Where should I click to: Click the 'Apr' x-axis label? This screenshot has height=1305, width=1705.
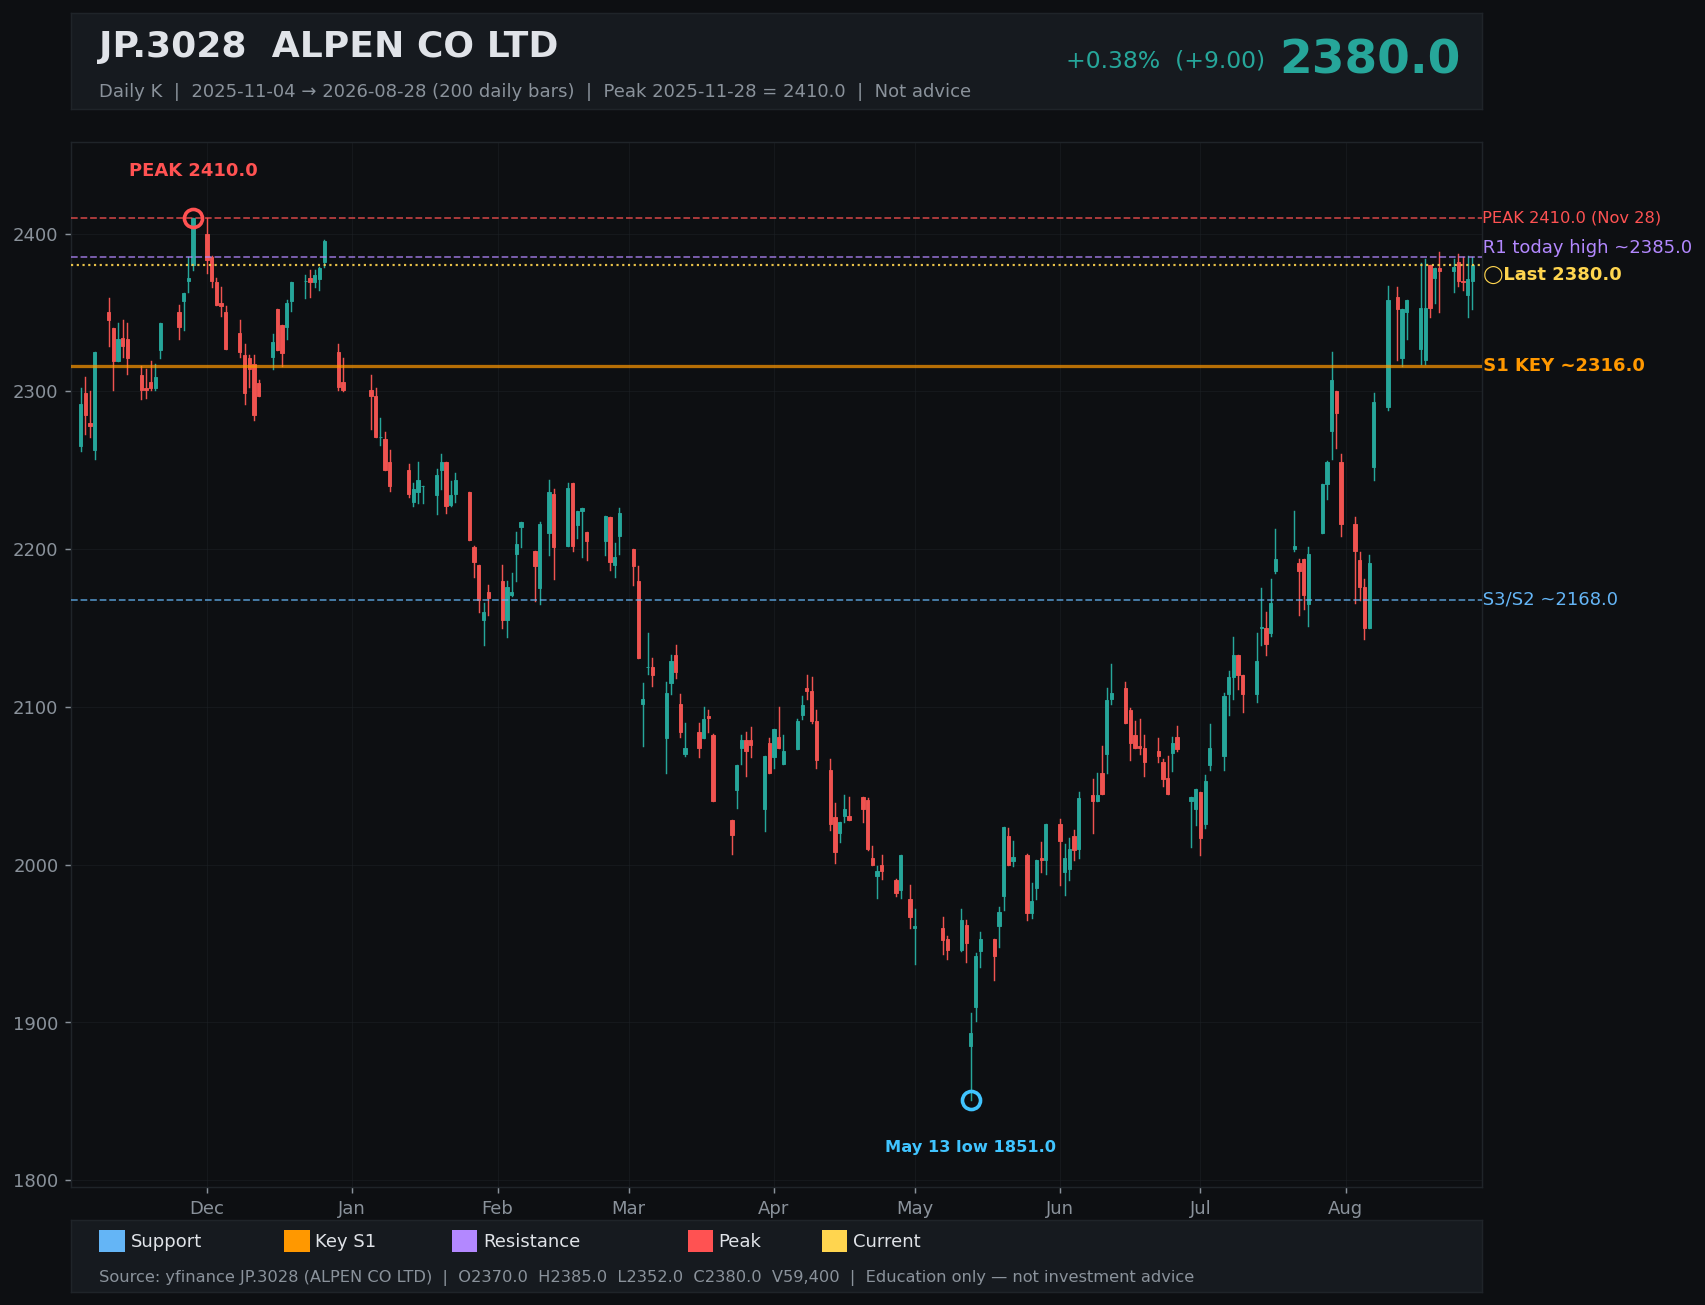point(773,1208)
